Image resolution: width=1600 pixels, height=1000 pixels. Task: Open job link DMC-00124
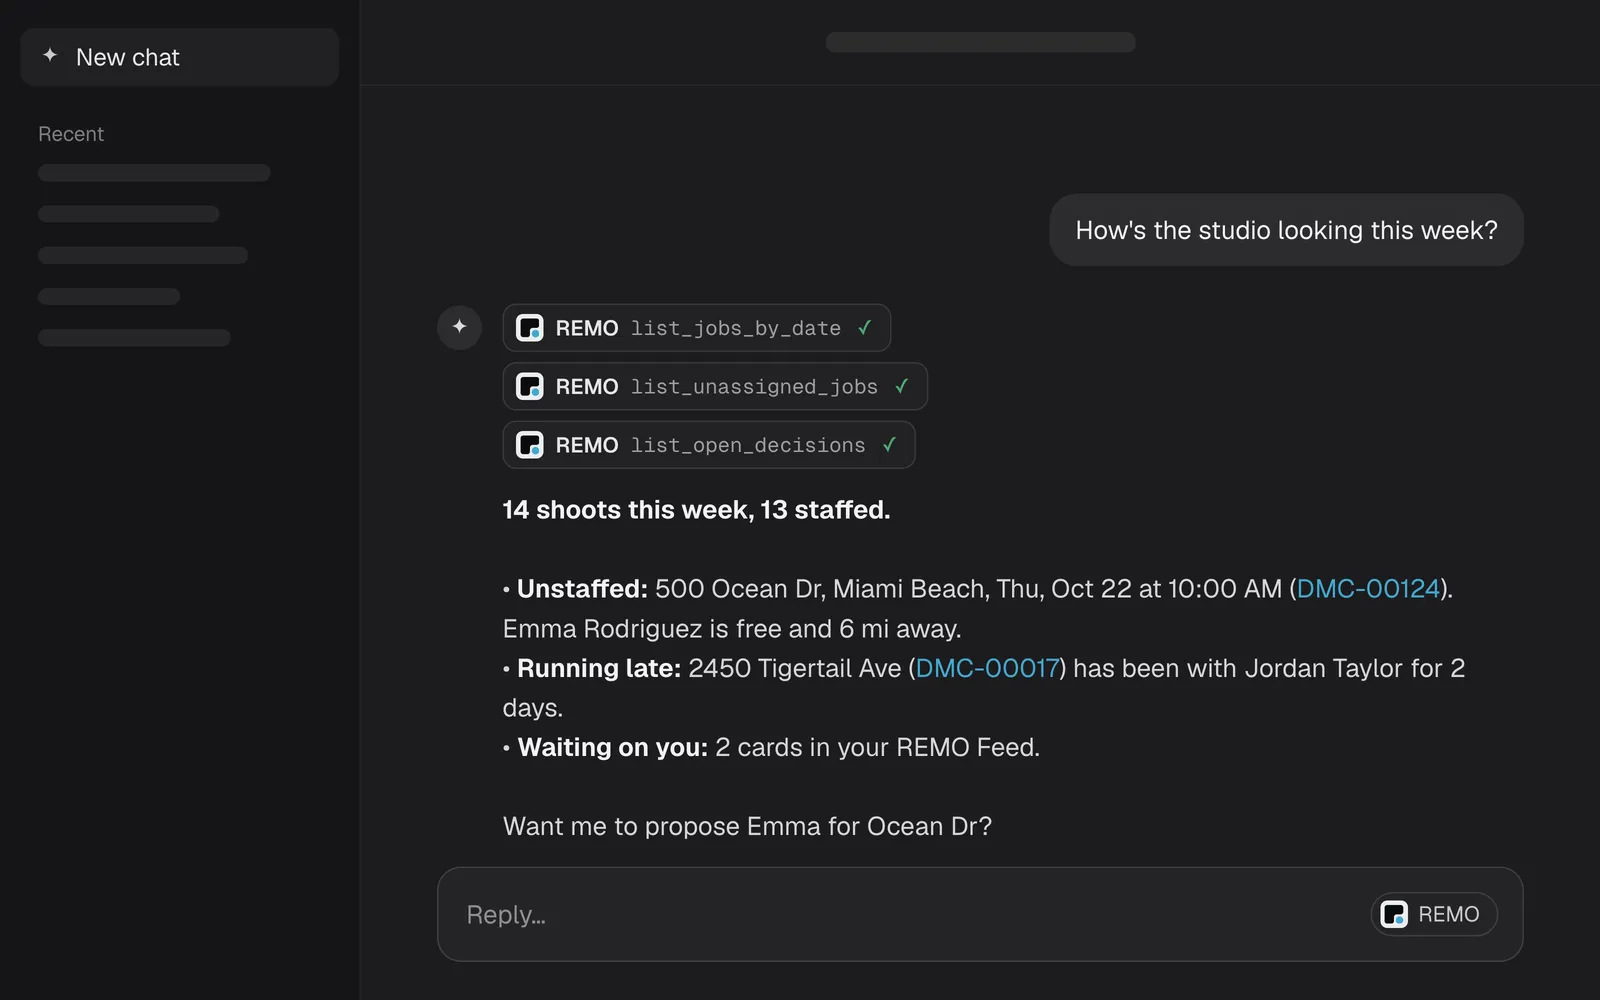pos(1368,589)
